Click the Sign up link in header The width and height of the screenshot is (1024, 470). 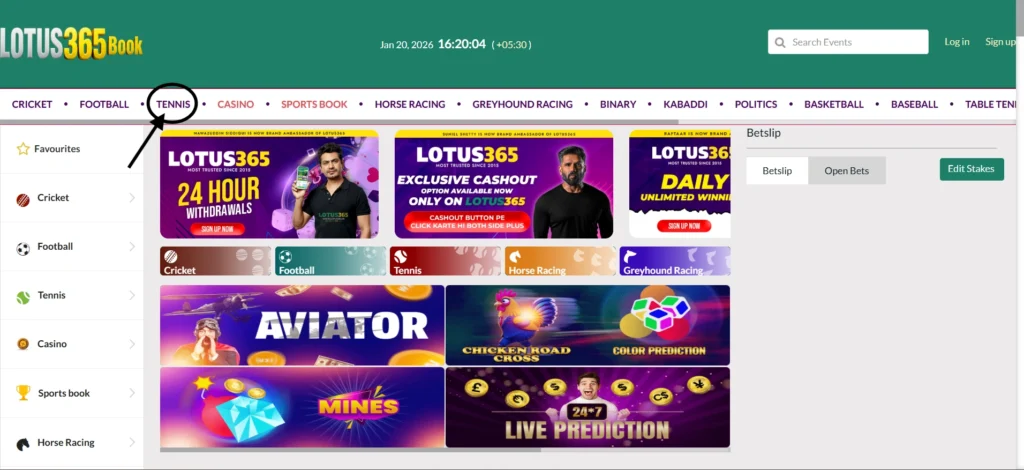(x=1000, y=42)
